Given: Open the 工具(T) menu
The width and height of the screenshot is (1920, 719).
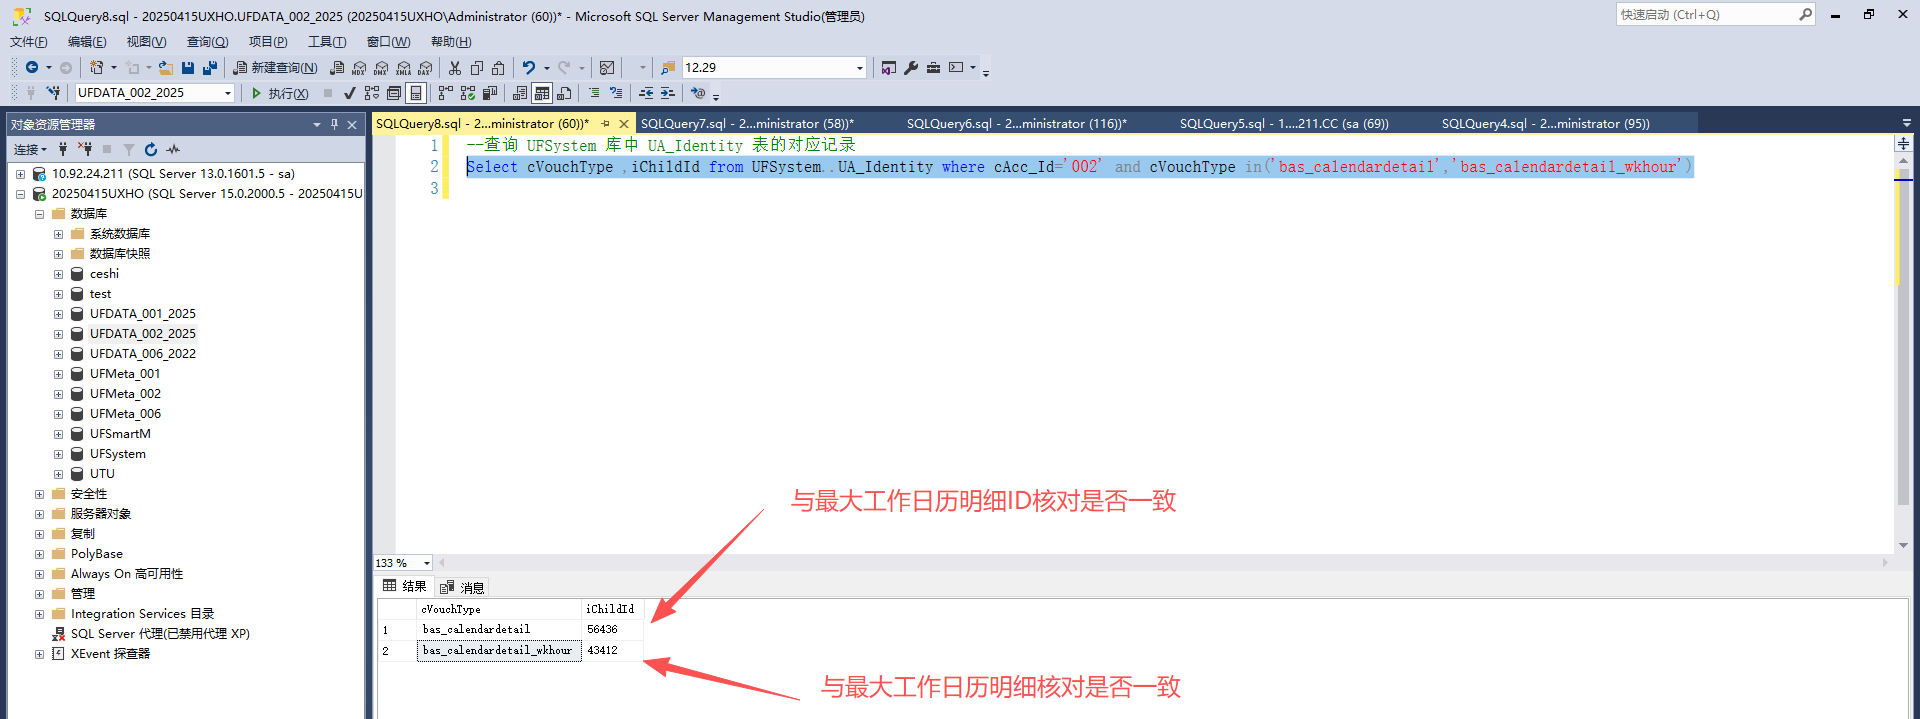Looking at the screenshot, I should point(326,42).
